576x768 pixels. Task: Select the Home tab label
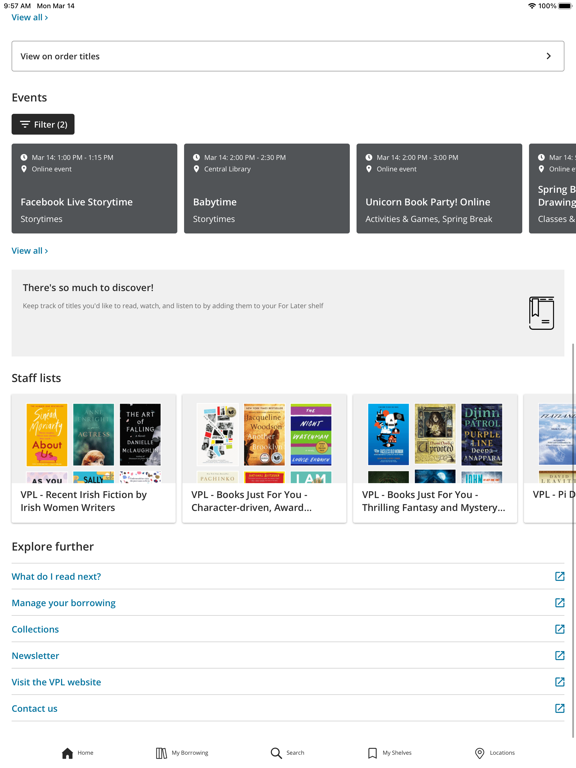(x=85, y=753)
